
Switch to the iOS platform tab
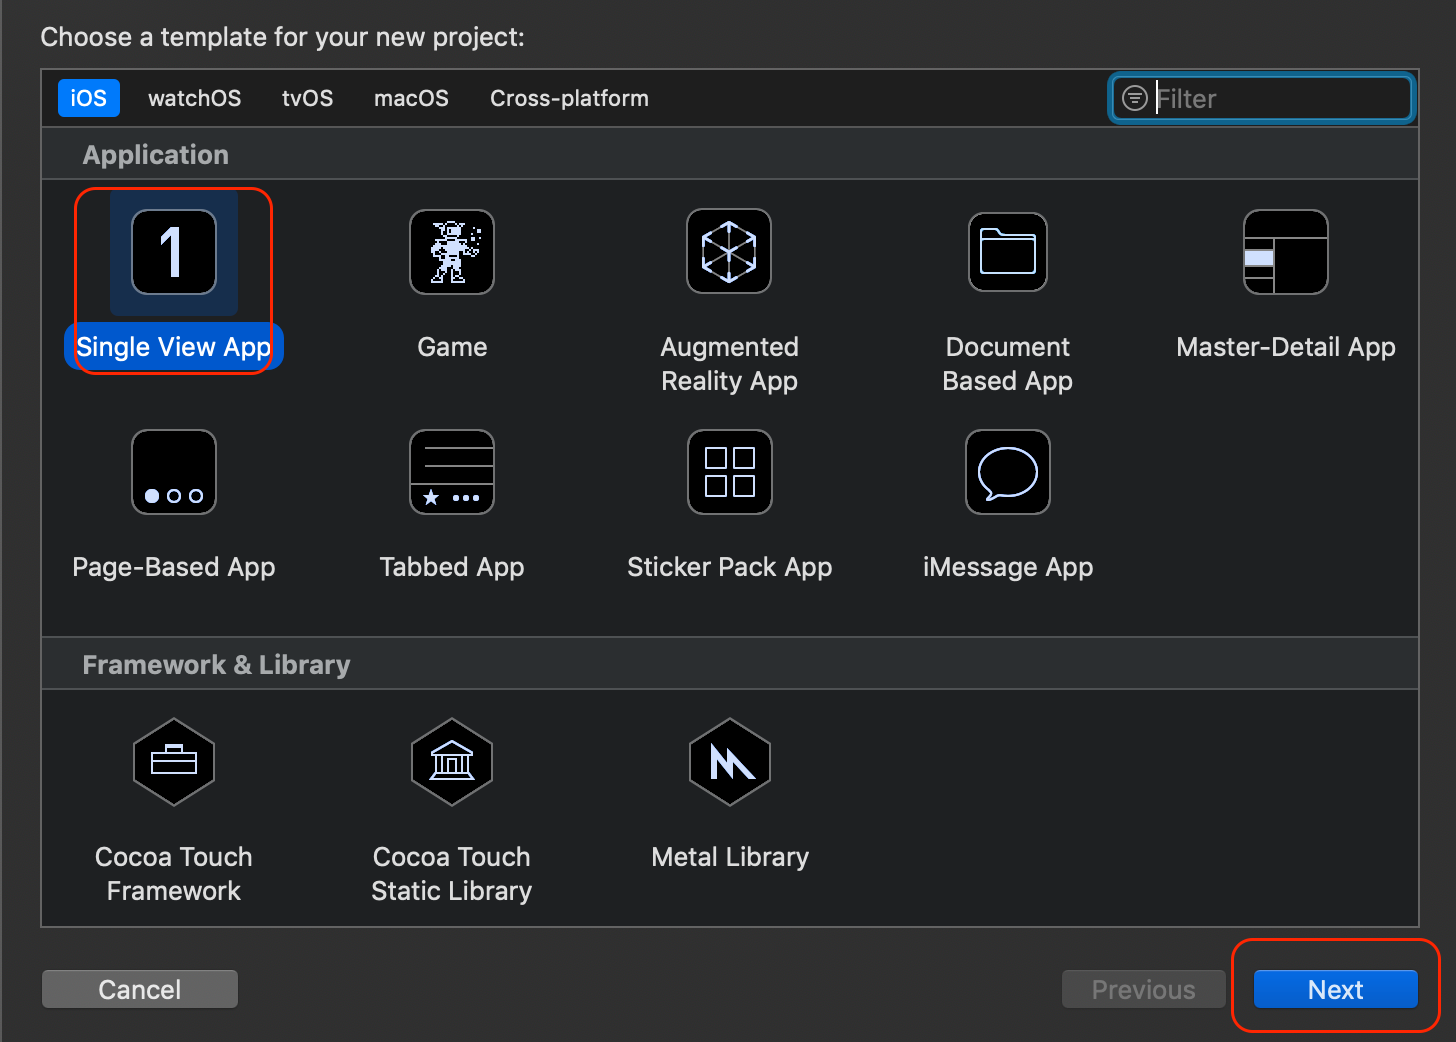pyautogui.click(x=89, y=98)
